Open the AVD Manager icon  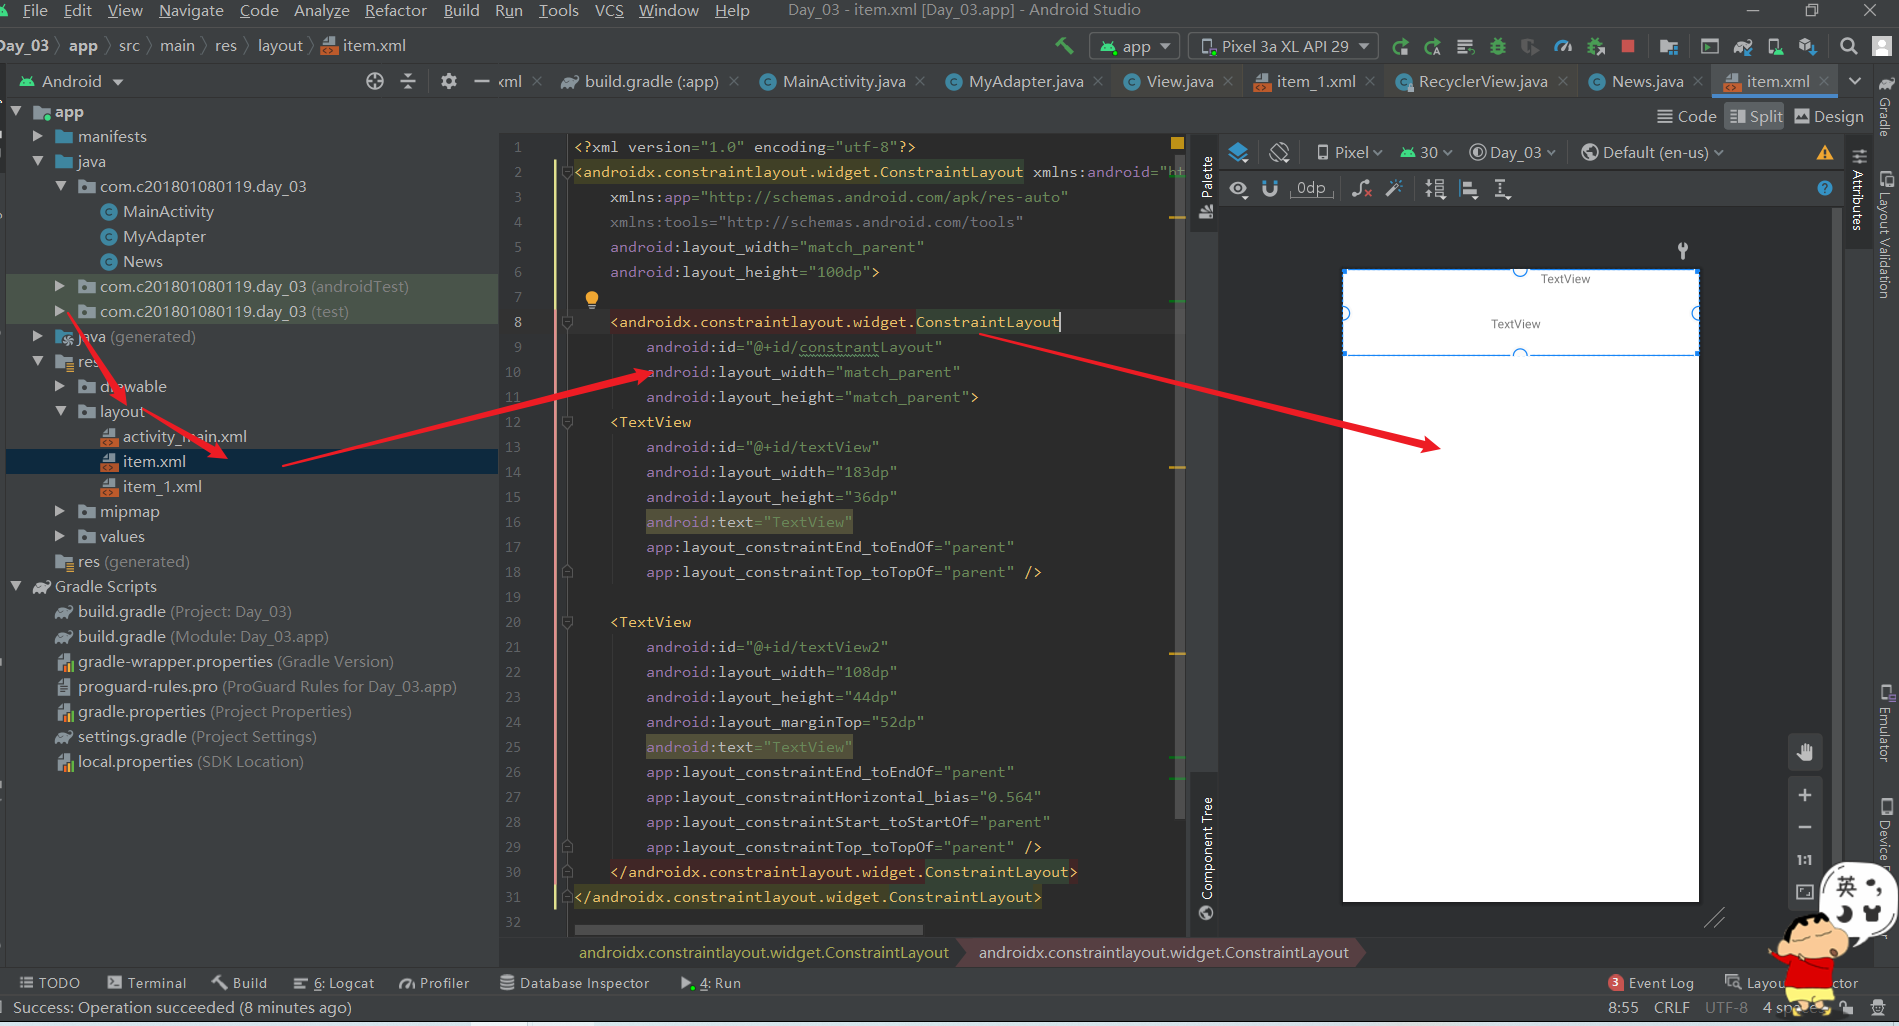[1775, 46]
